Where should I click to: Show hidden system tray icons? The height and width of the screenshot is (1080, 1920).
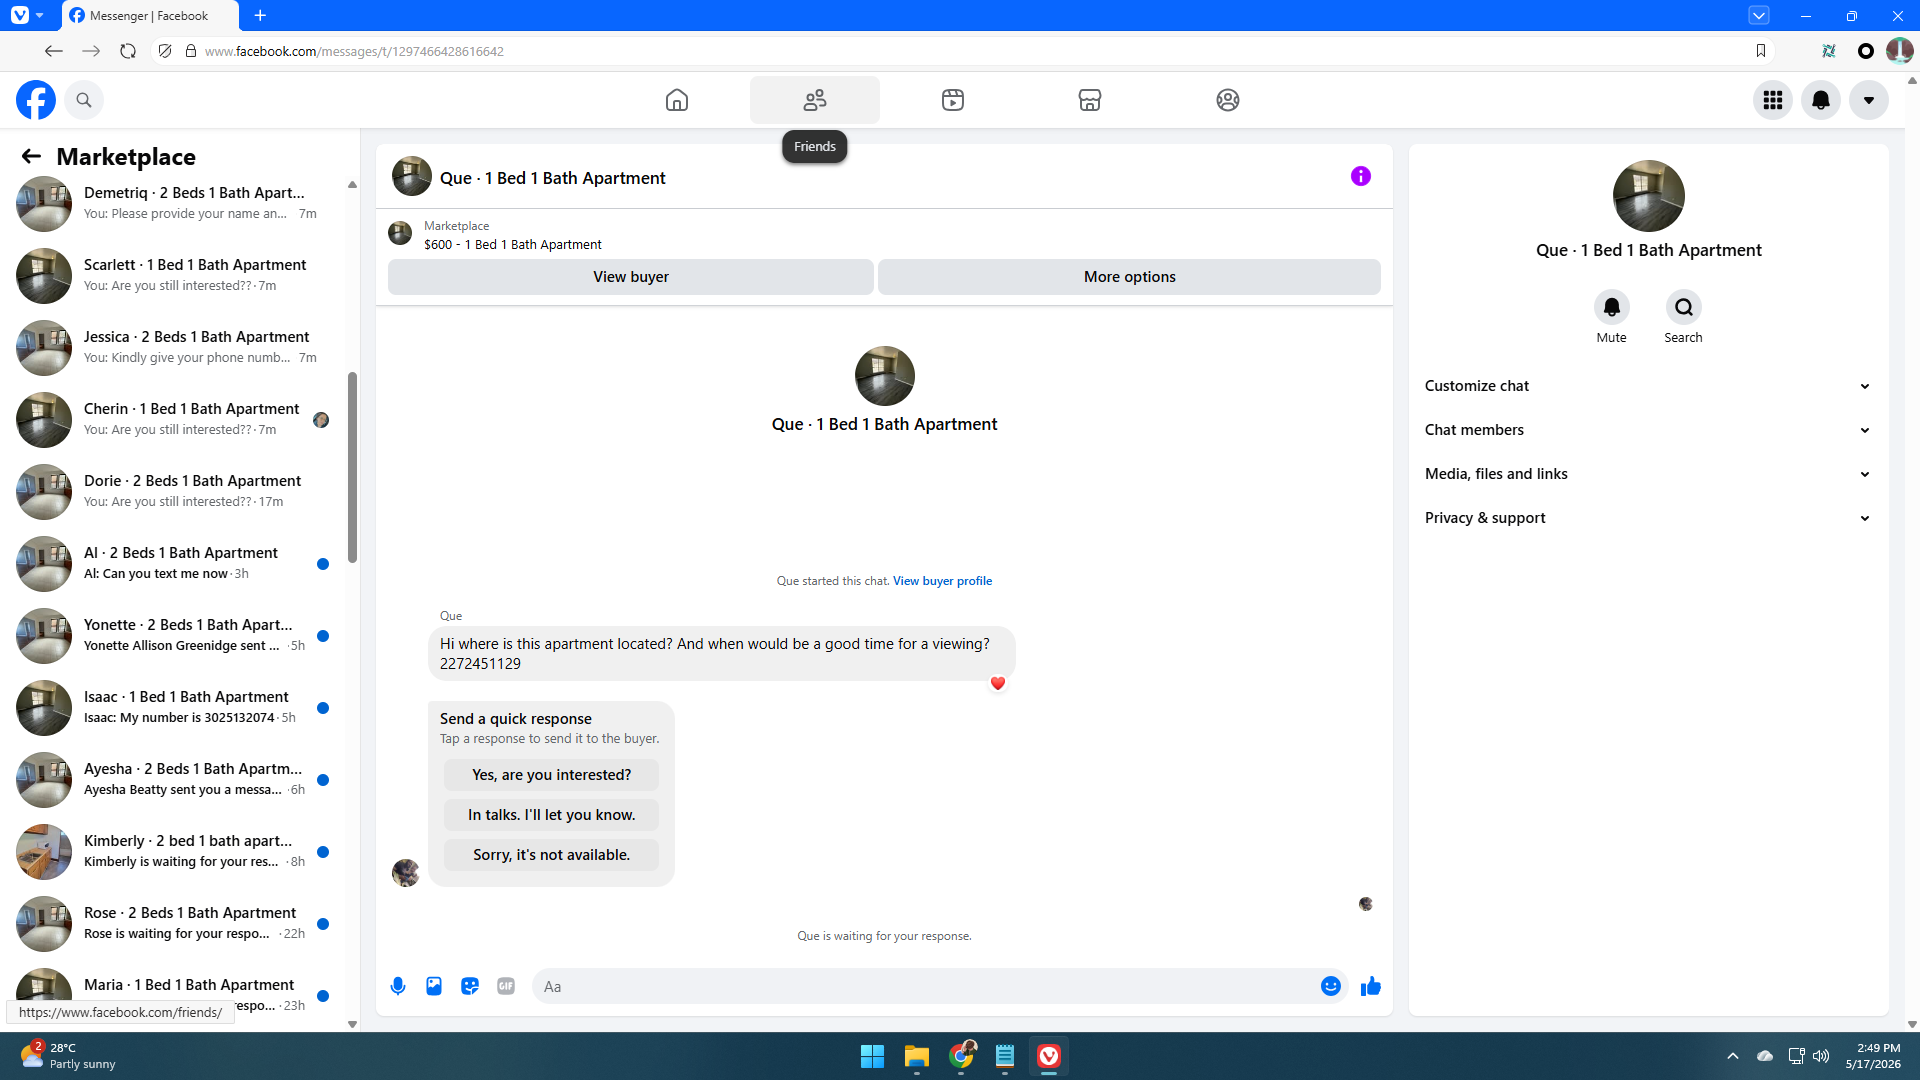click(x=1733, y=1056)
